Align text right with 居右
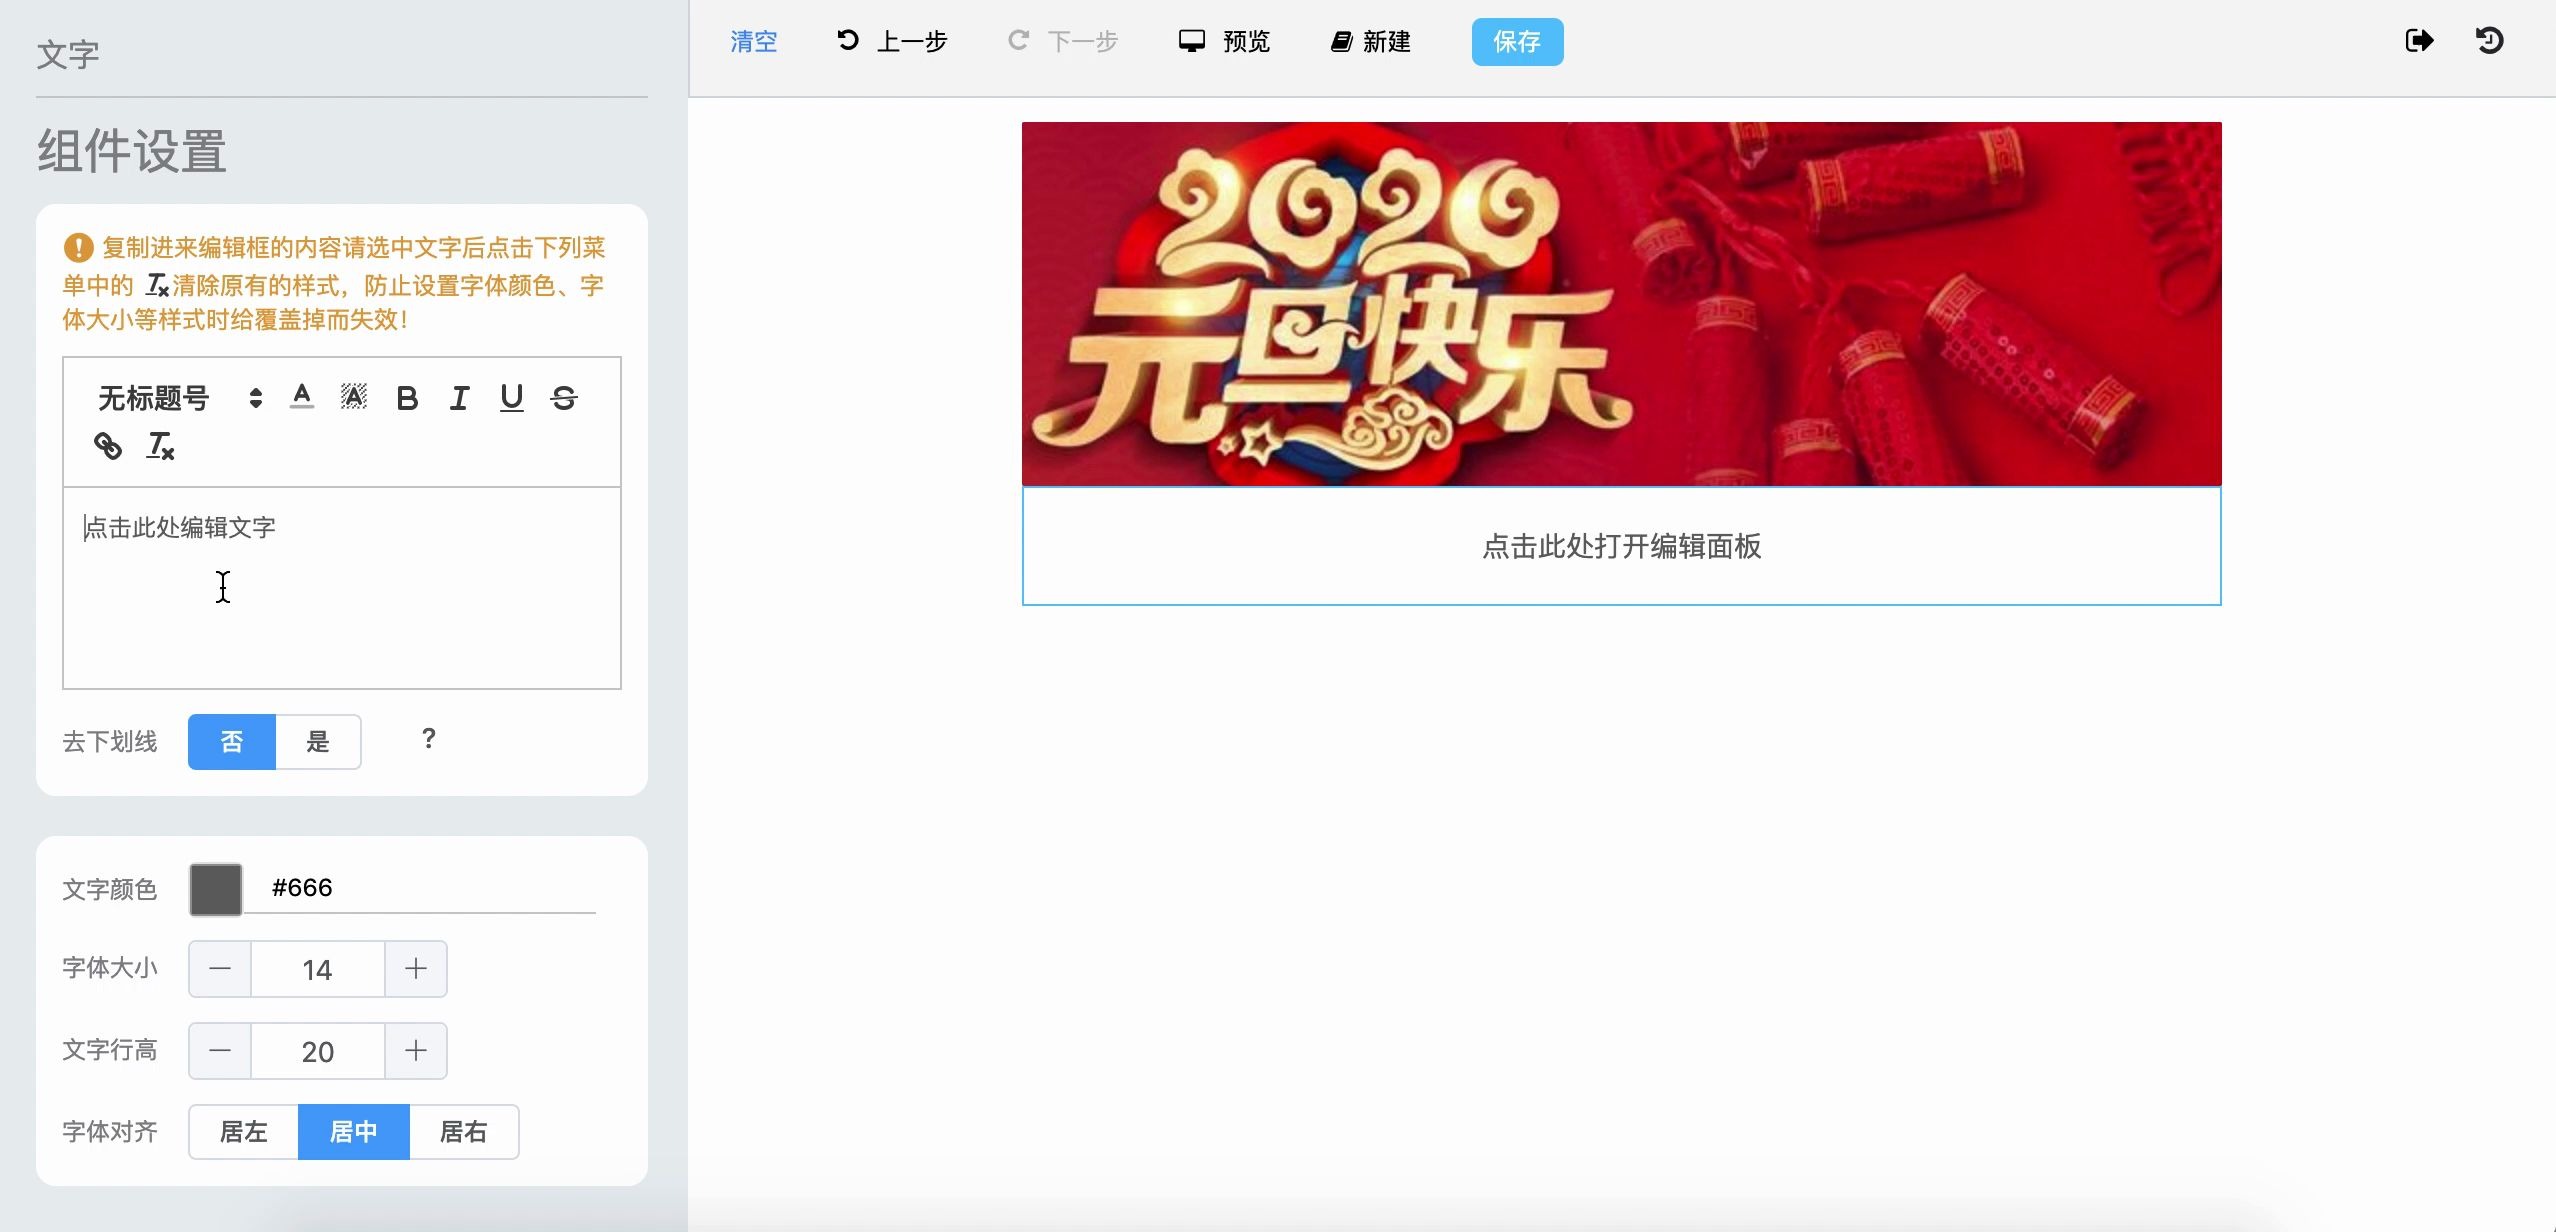2556x1232 pixels. click(464, 1132)
